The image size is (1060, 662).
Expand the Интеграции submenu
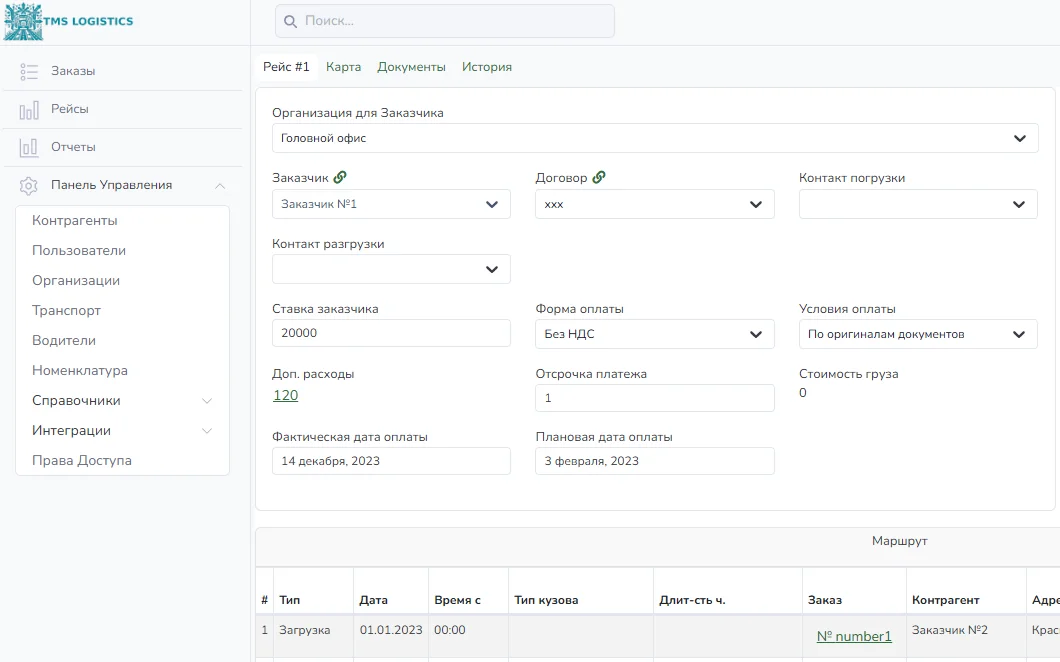pyautogui.click(x=207, y=431)
